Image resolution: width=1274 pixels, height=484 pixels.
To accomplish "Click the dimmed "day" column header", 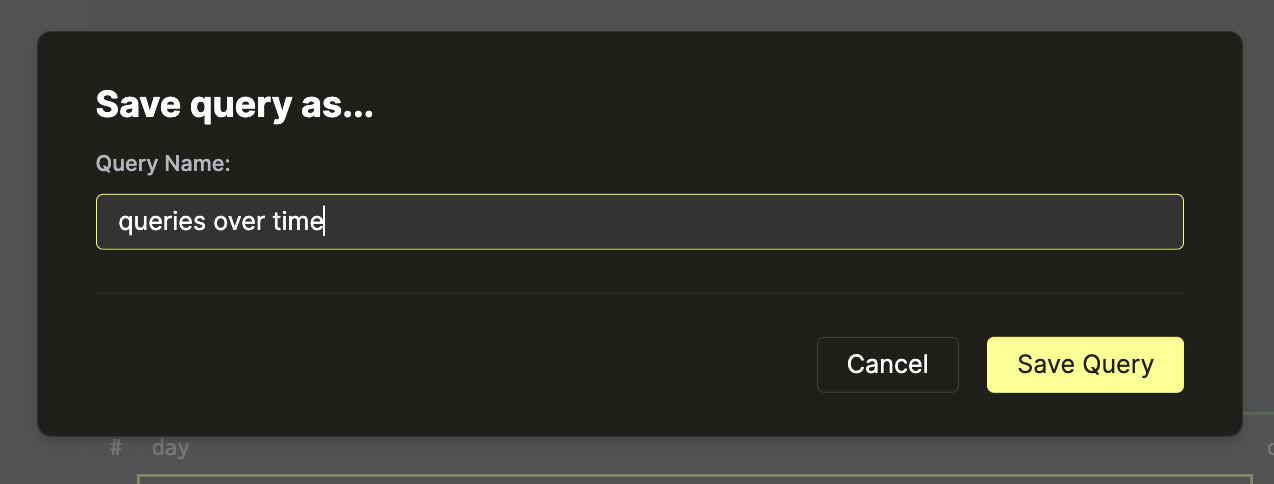I will tap(170, 448).
